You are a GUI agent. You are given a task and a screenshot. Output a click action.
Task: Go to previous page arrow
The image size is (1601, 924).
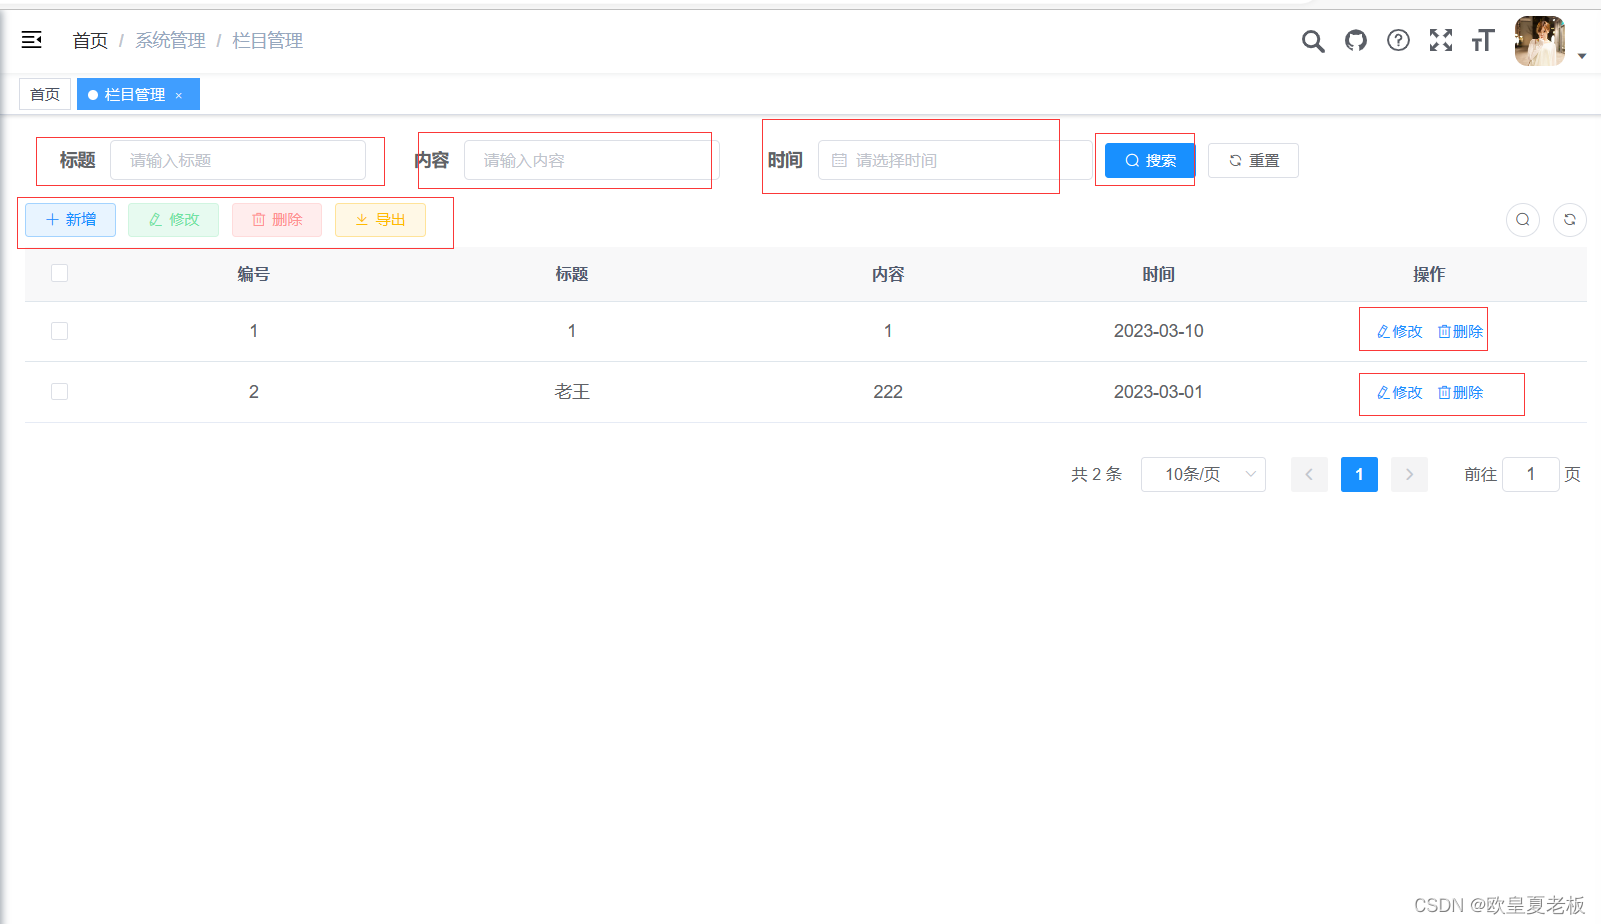tap(1309, 474)
